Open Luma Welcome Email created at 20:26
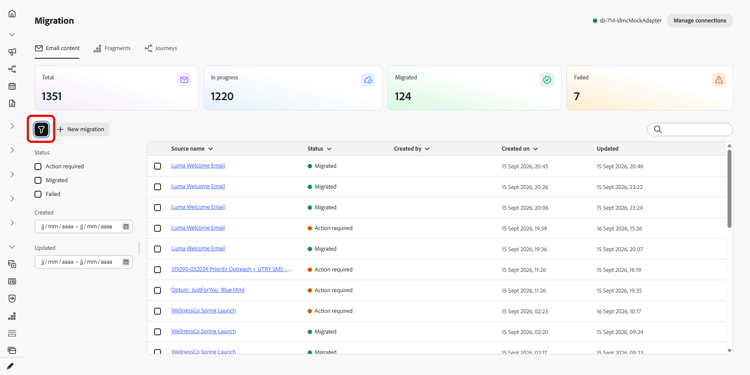750x375 pixels. click(x=198, y=186)
